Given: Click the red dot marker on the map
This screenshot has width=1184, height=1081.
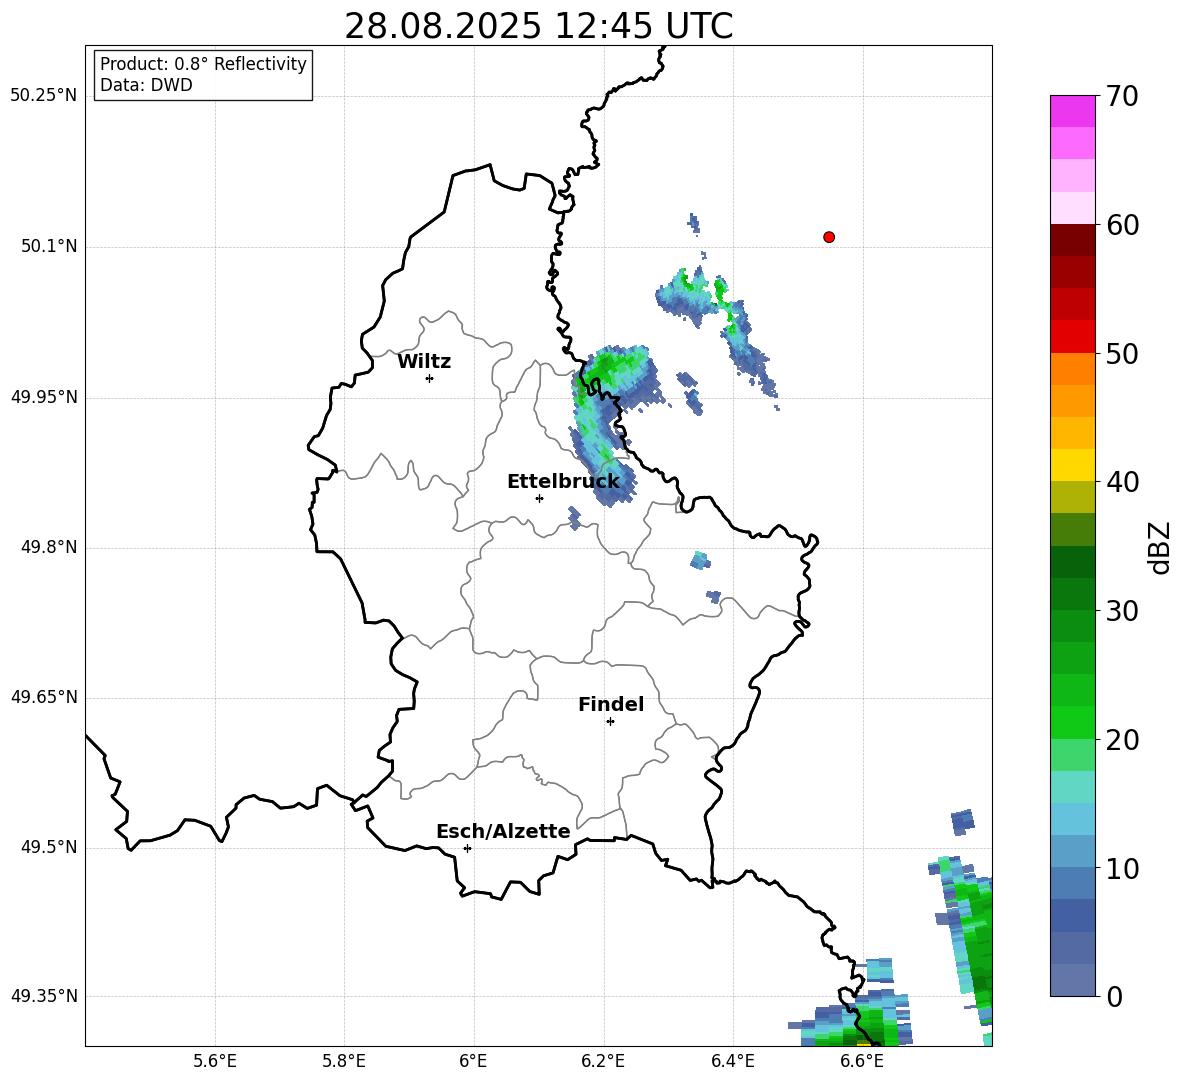Looking at the screenshot, I should pyautogui.click(x=828, y=237).
